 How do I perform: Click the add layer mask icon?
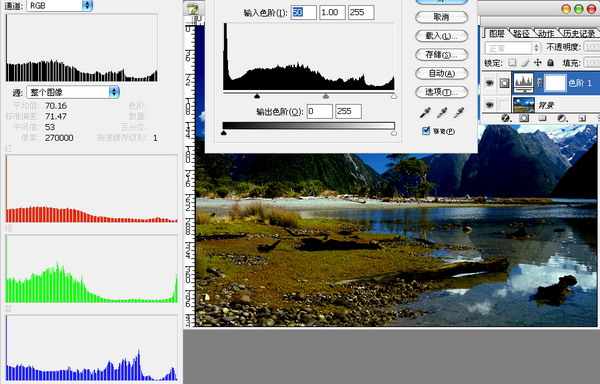click(524, 119)
